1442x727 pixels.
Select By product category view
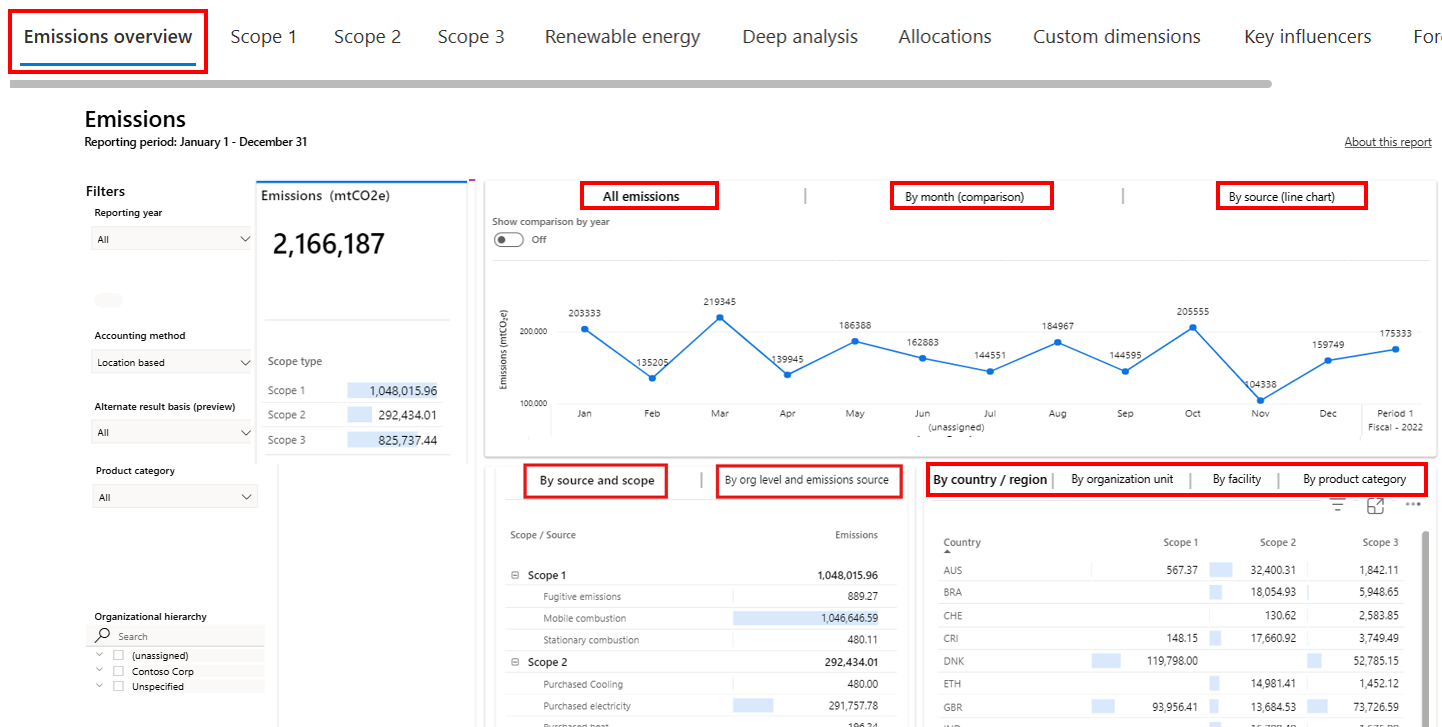(1354, 479)
